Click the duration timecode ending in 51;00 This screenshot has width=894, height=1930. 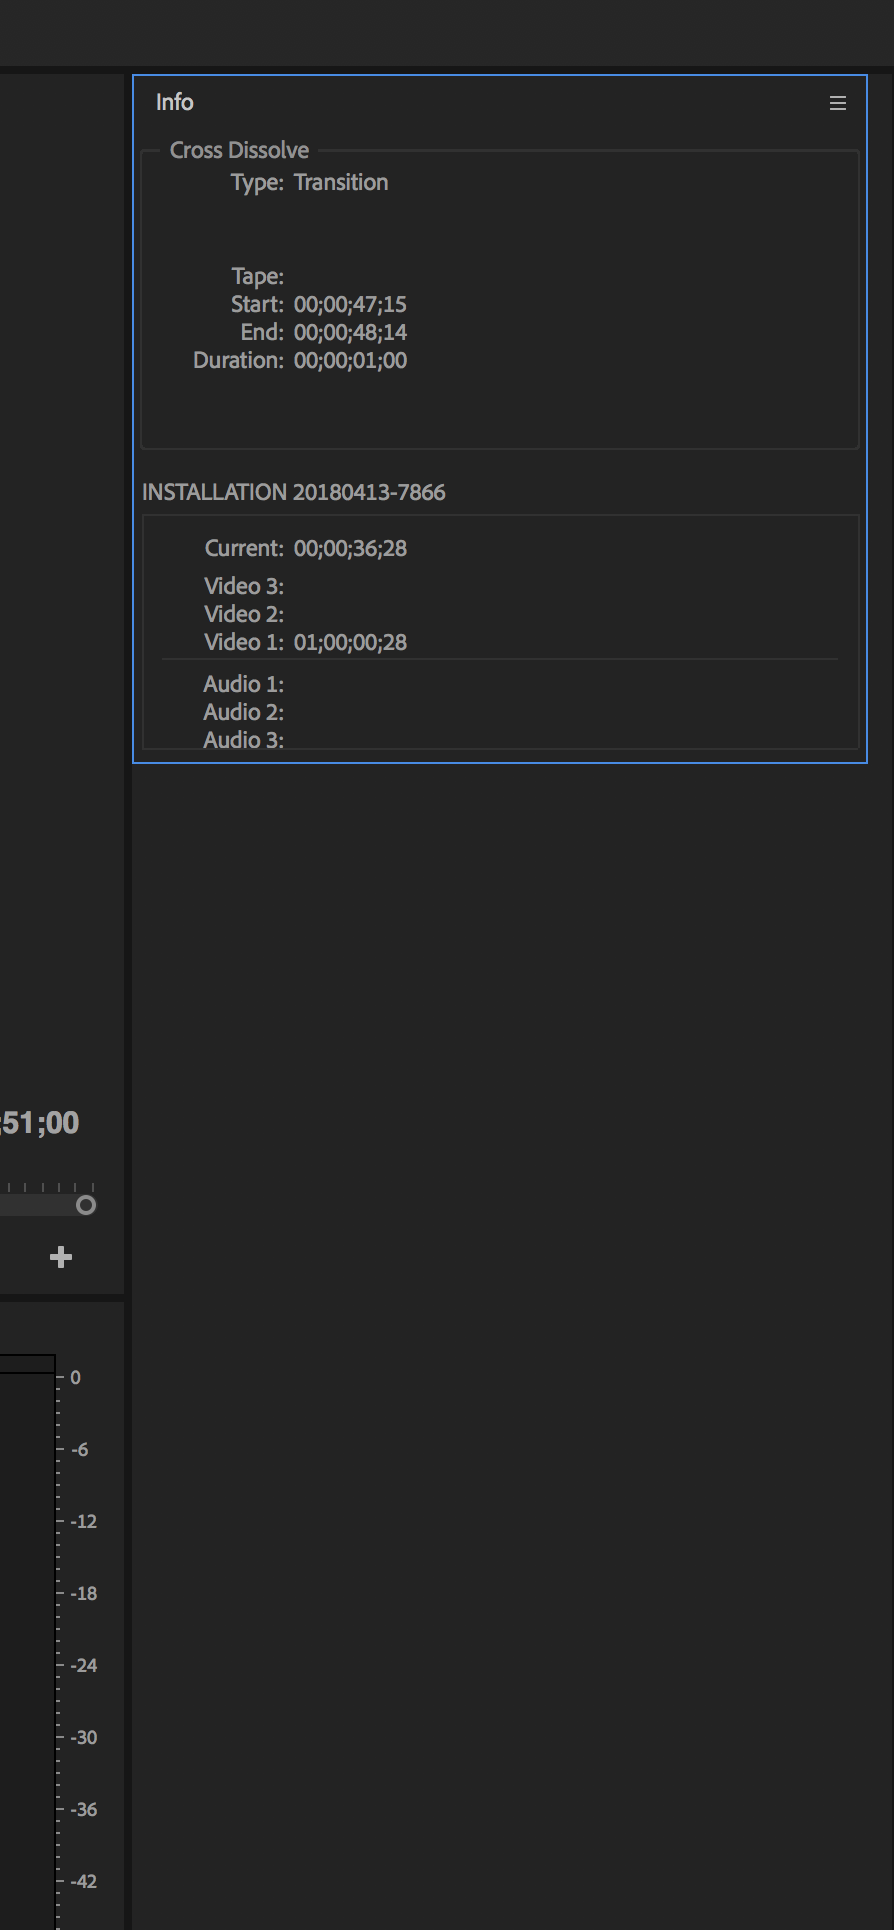pyautogui.click(x=40, y=1123)
